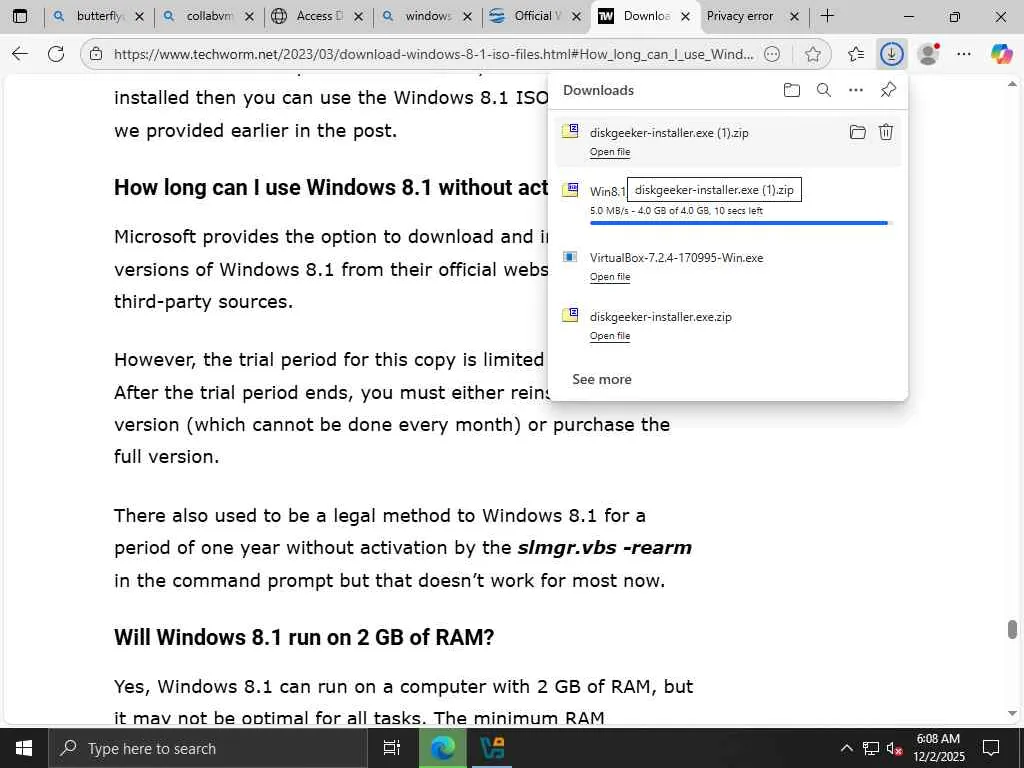Click the slmgr.vbs -rearm text
The image size is (1024, 768).
coord(604,547)
